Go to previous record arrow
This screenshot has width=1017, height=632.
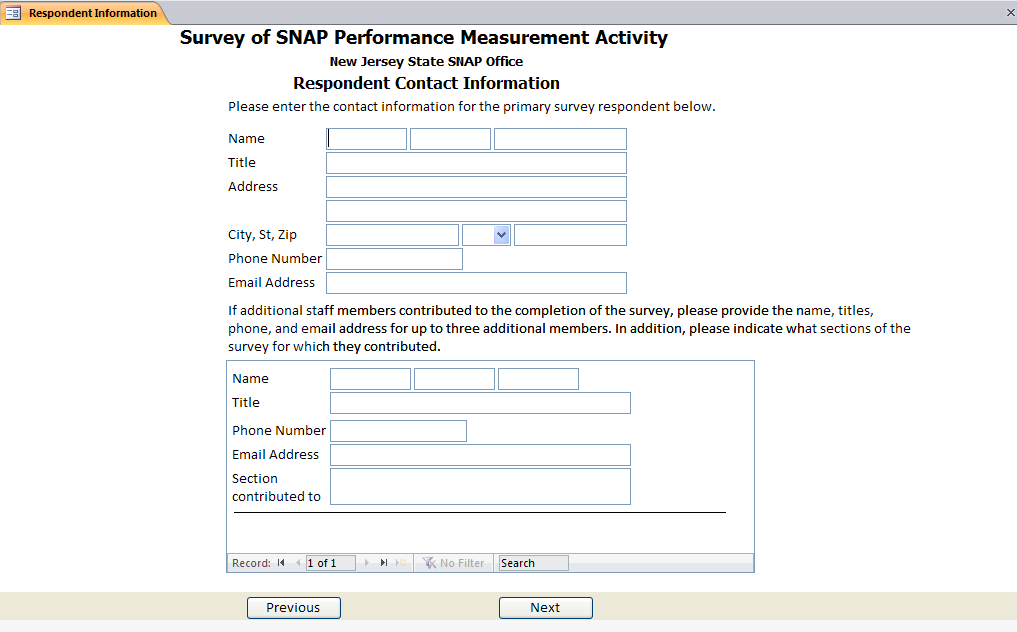tap(298, 563)
